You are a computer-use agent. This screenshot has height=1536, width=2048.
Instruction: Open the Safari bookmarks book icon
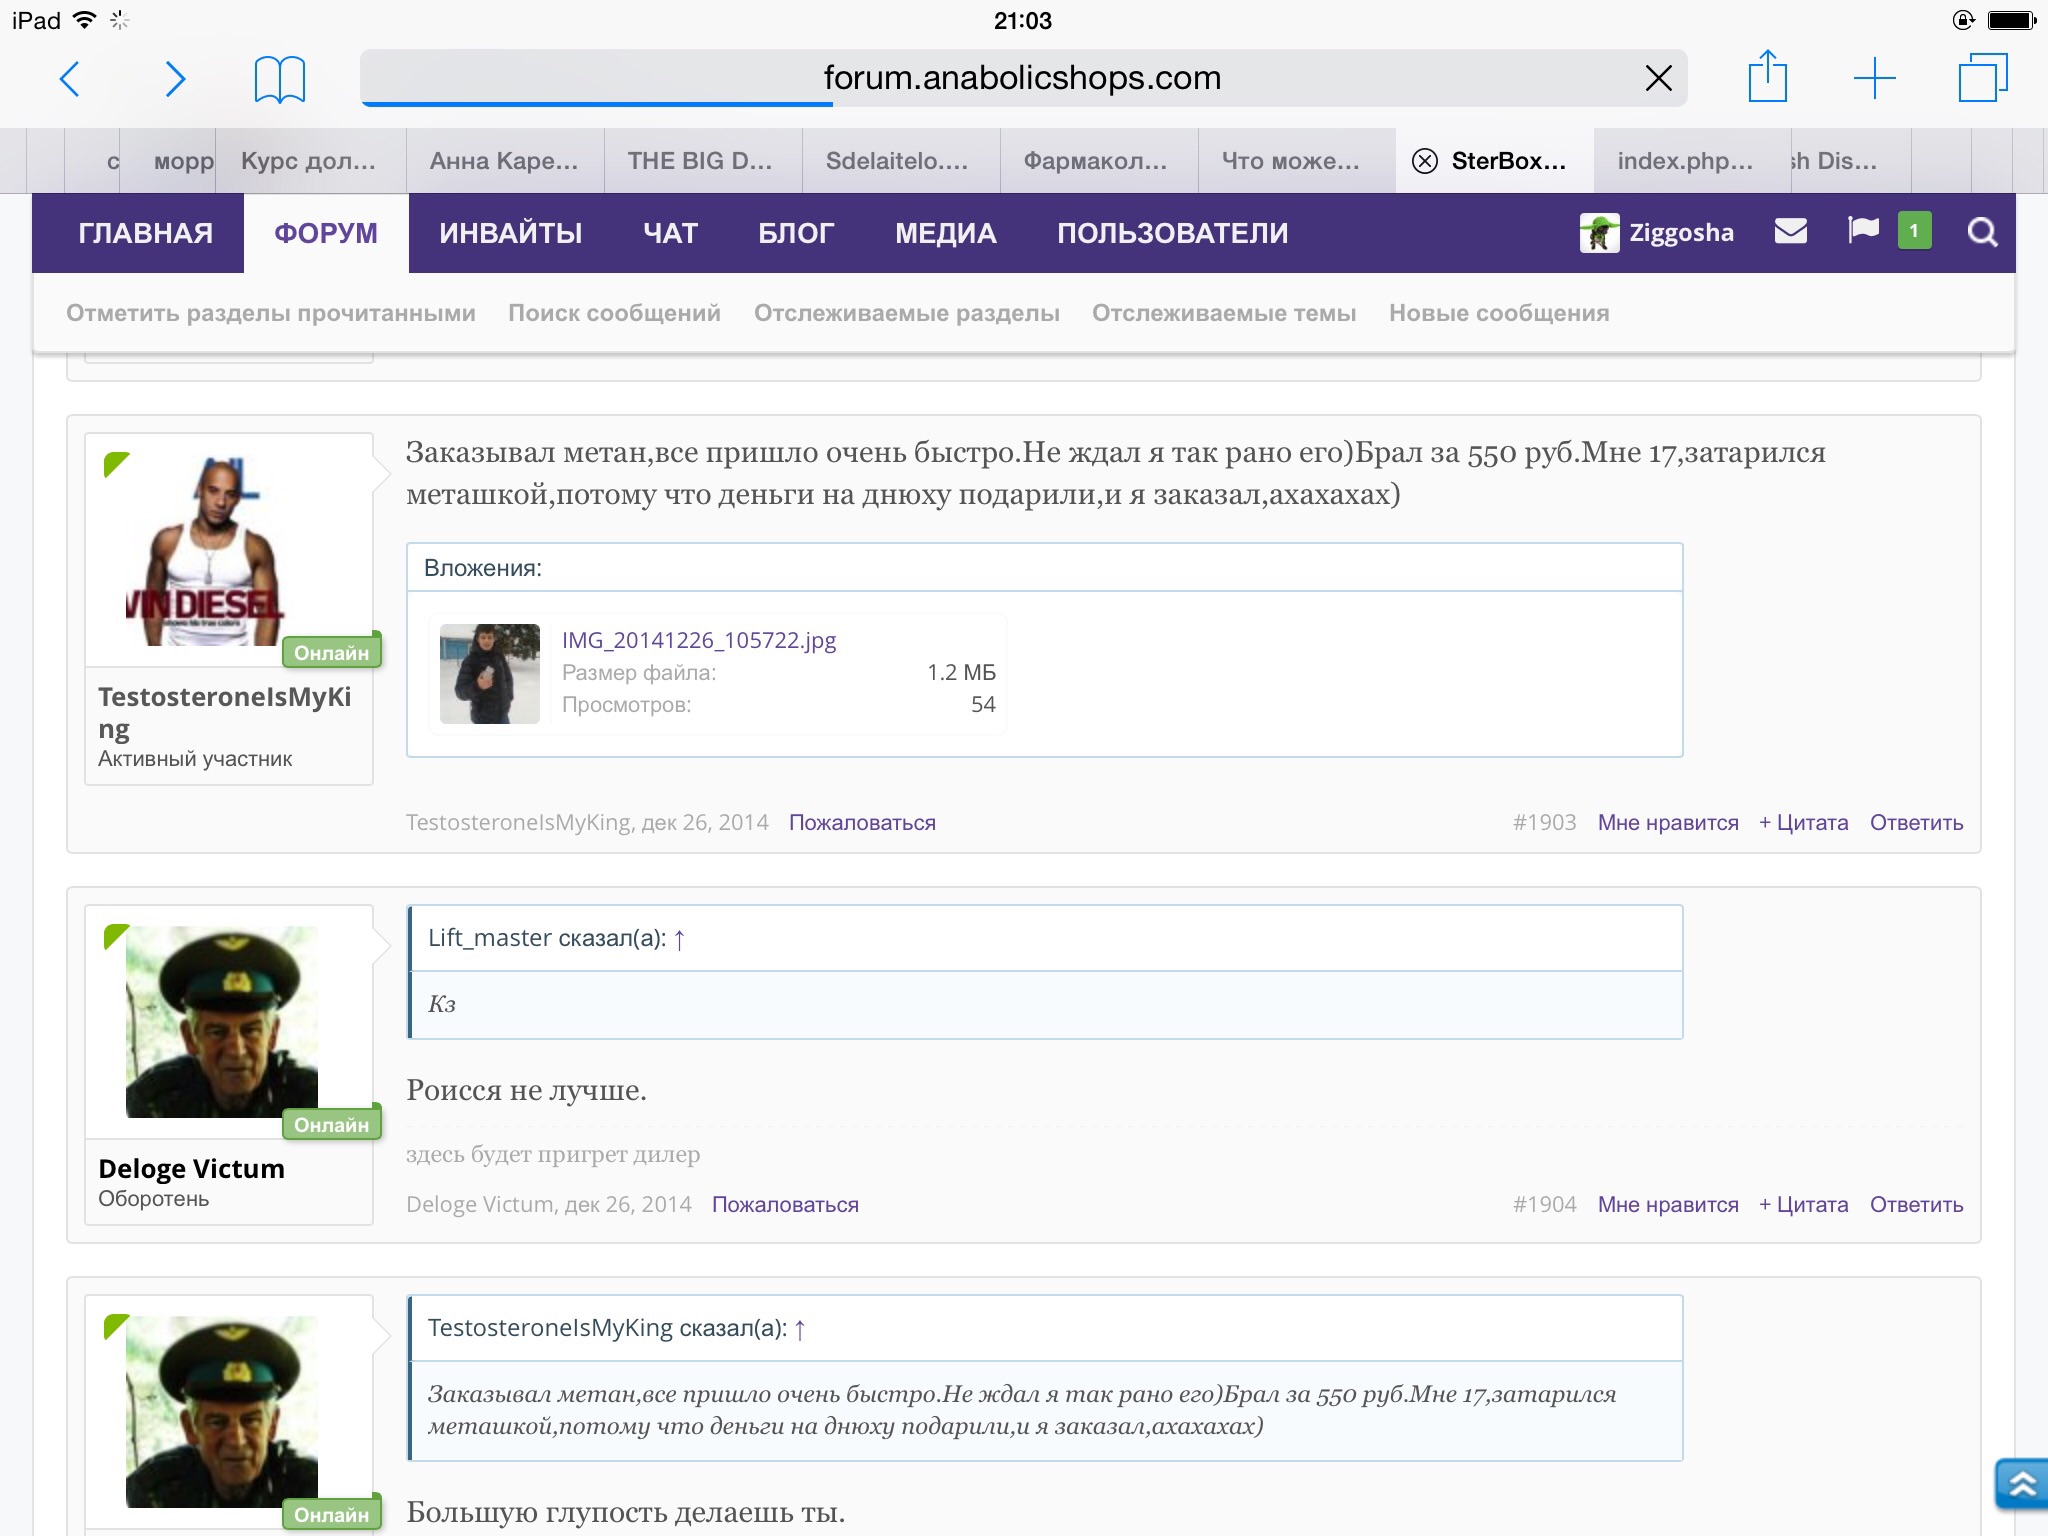[x=279, y=79]
